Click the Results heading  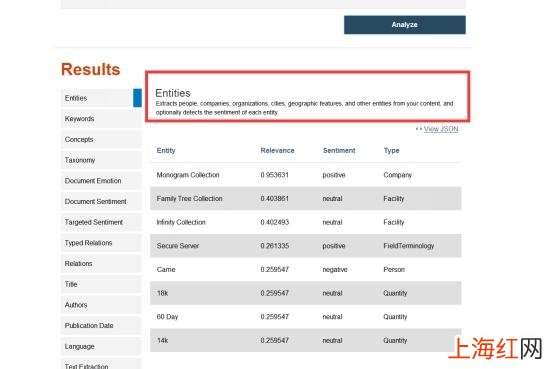[90, 69]
